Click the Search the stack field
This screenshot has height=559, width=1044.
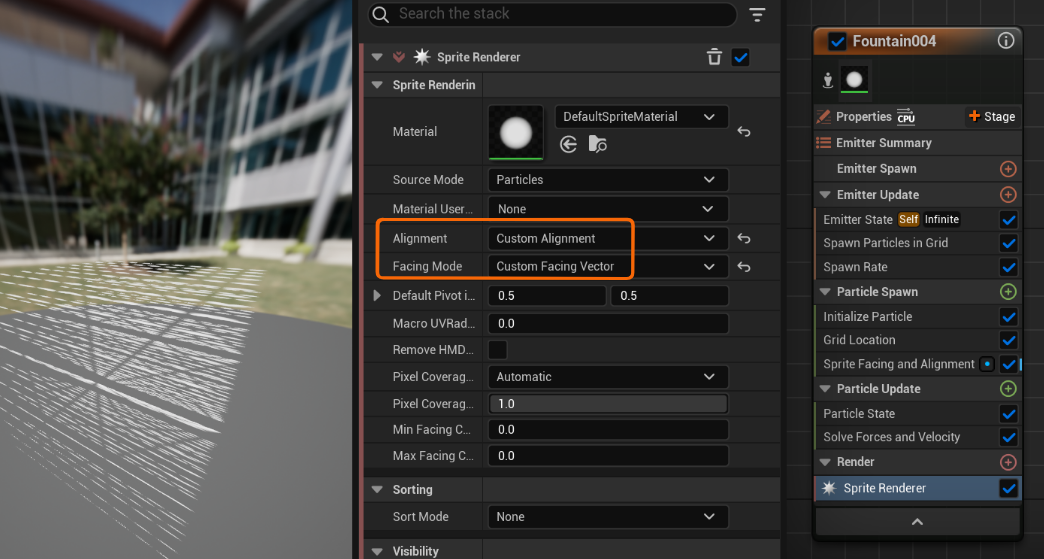click(553, 14)
